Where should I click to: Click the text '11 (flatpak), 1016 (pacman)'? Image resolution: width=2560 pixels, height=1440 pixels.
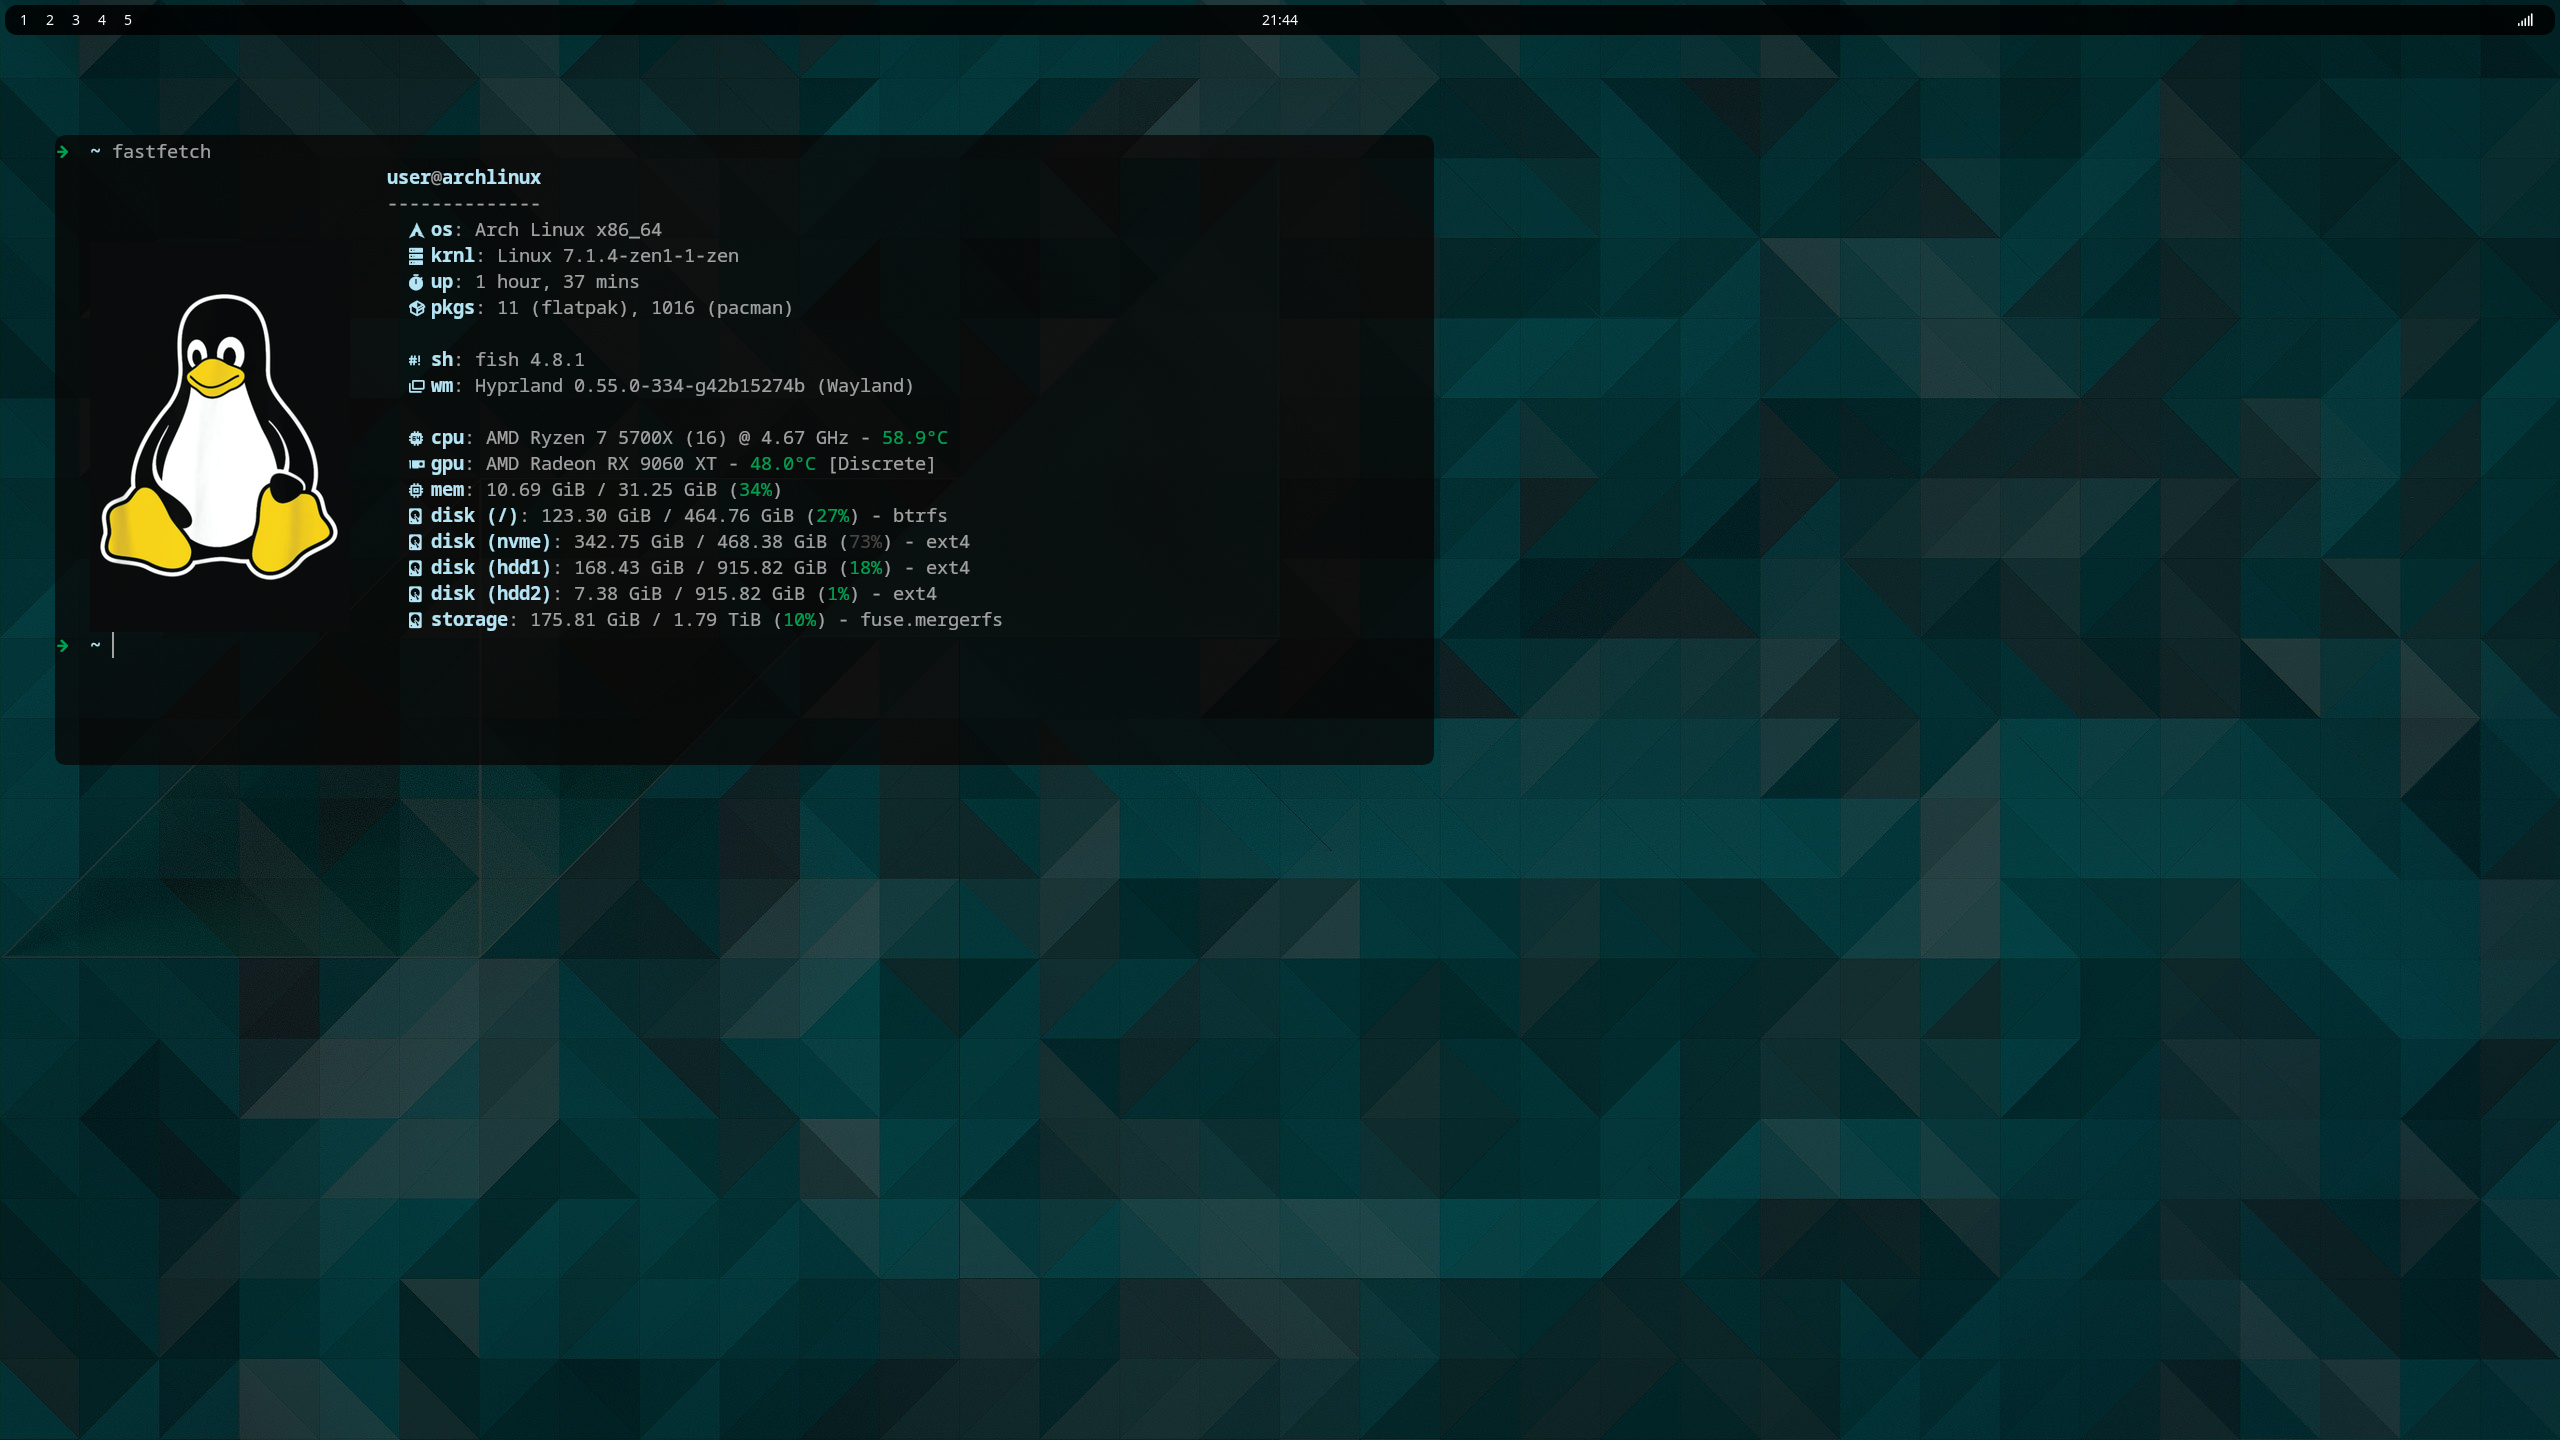pos(645,308)
